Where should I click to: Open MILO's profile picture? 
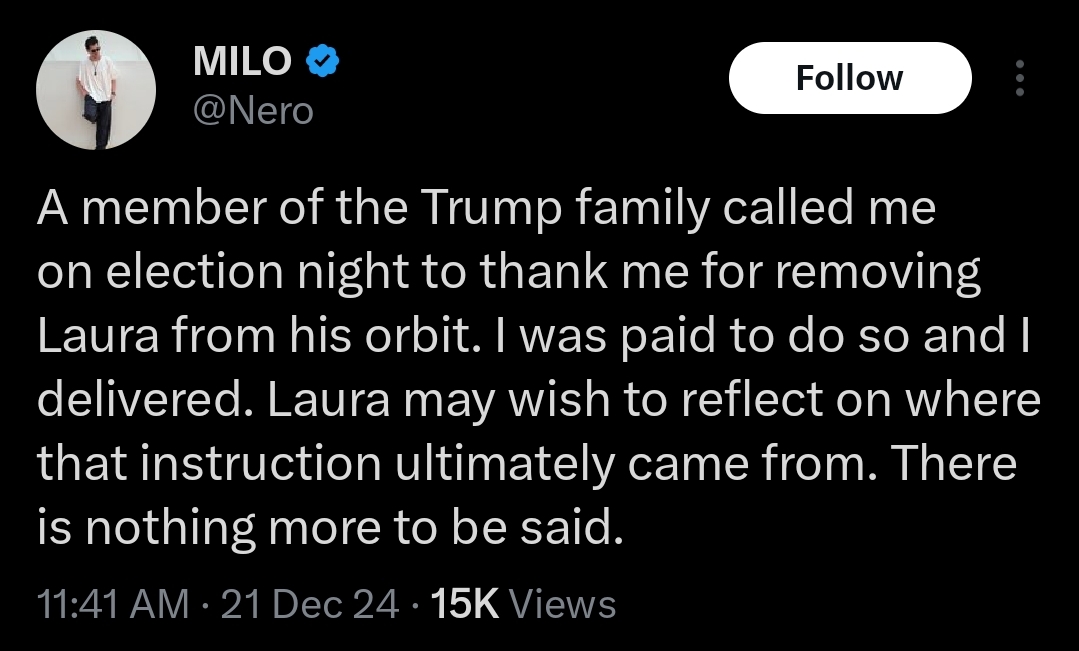click(96, 91)
